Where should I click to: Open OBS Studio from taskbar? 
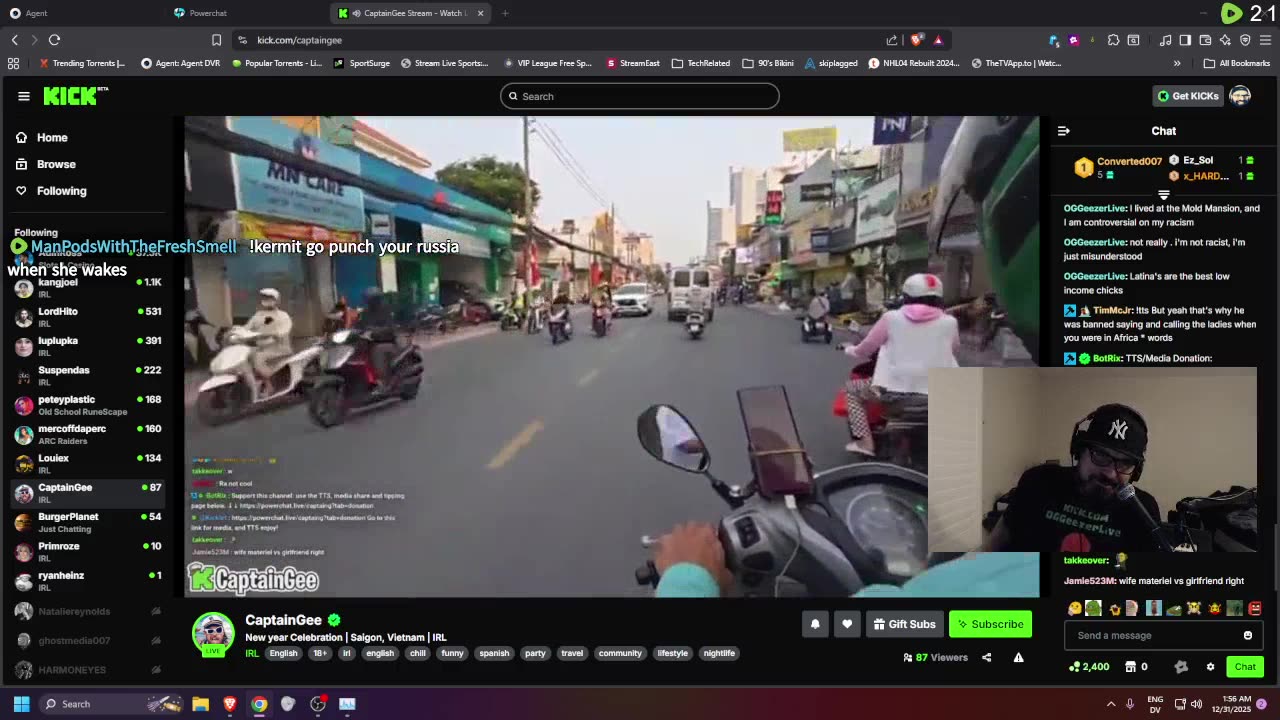tap(318, 704)
